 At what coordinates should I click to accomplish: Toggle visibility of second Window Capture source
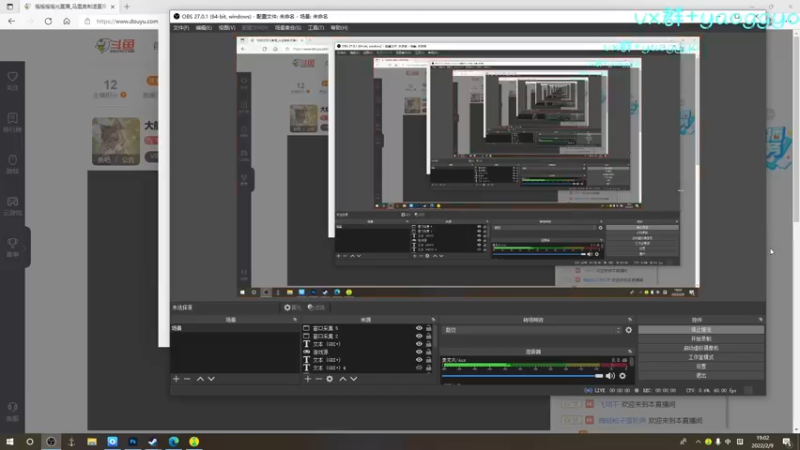tap(419, 336)
